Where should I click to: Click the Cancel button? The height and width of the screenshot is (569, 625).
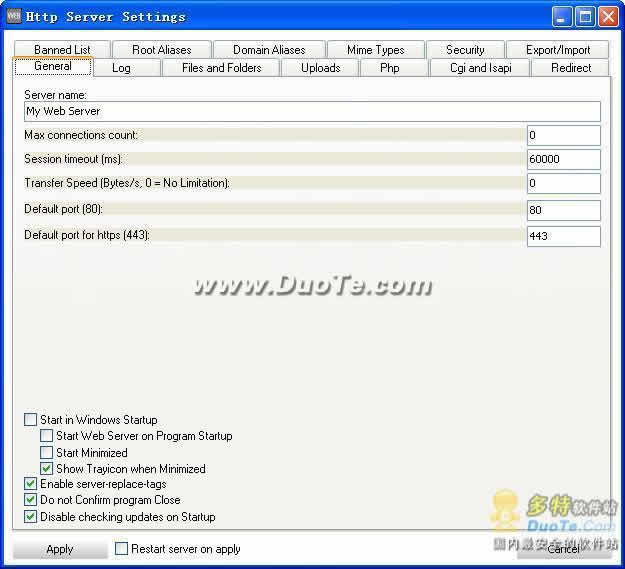coord(563,549)
